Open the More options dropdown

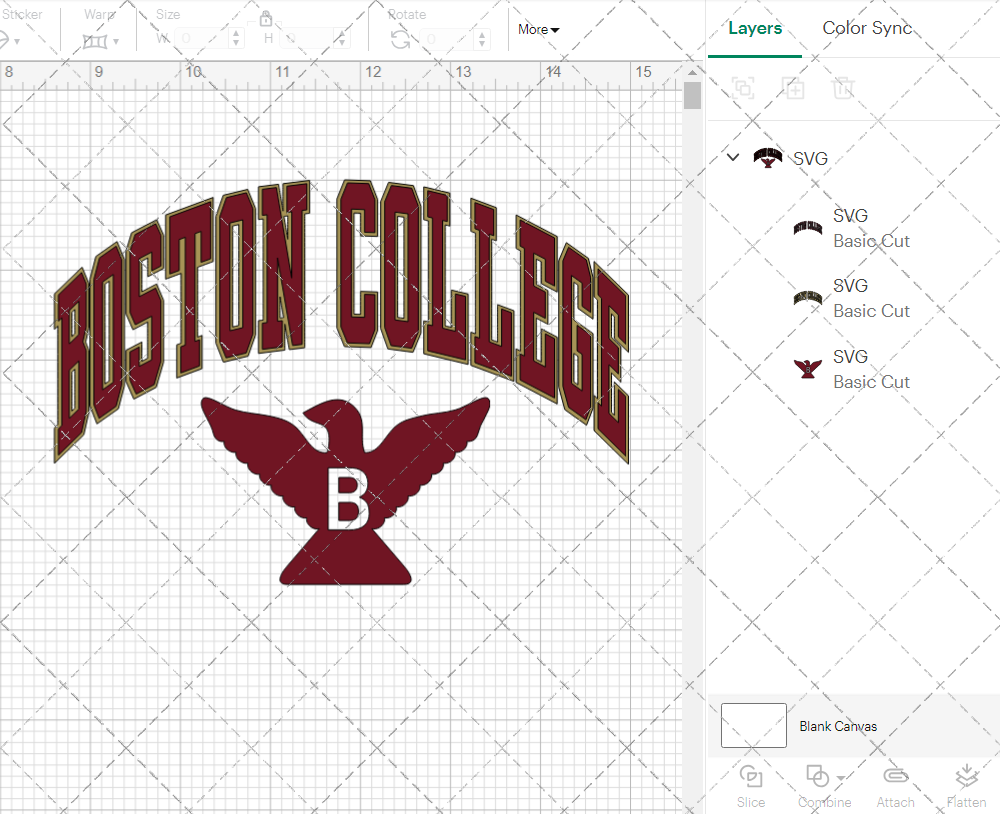[537, 29]
